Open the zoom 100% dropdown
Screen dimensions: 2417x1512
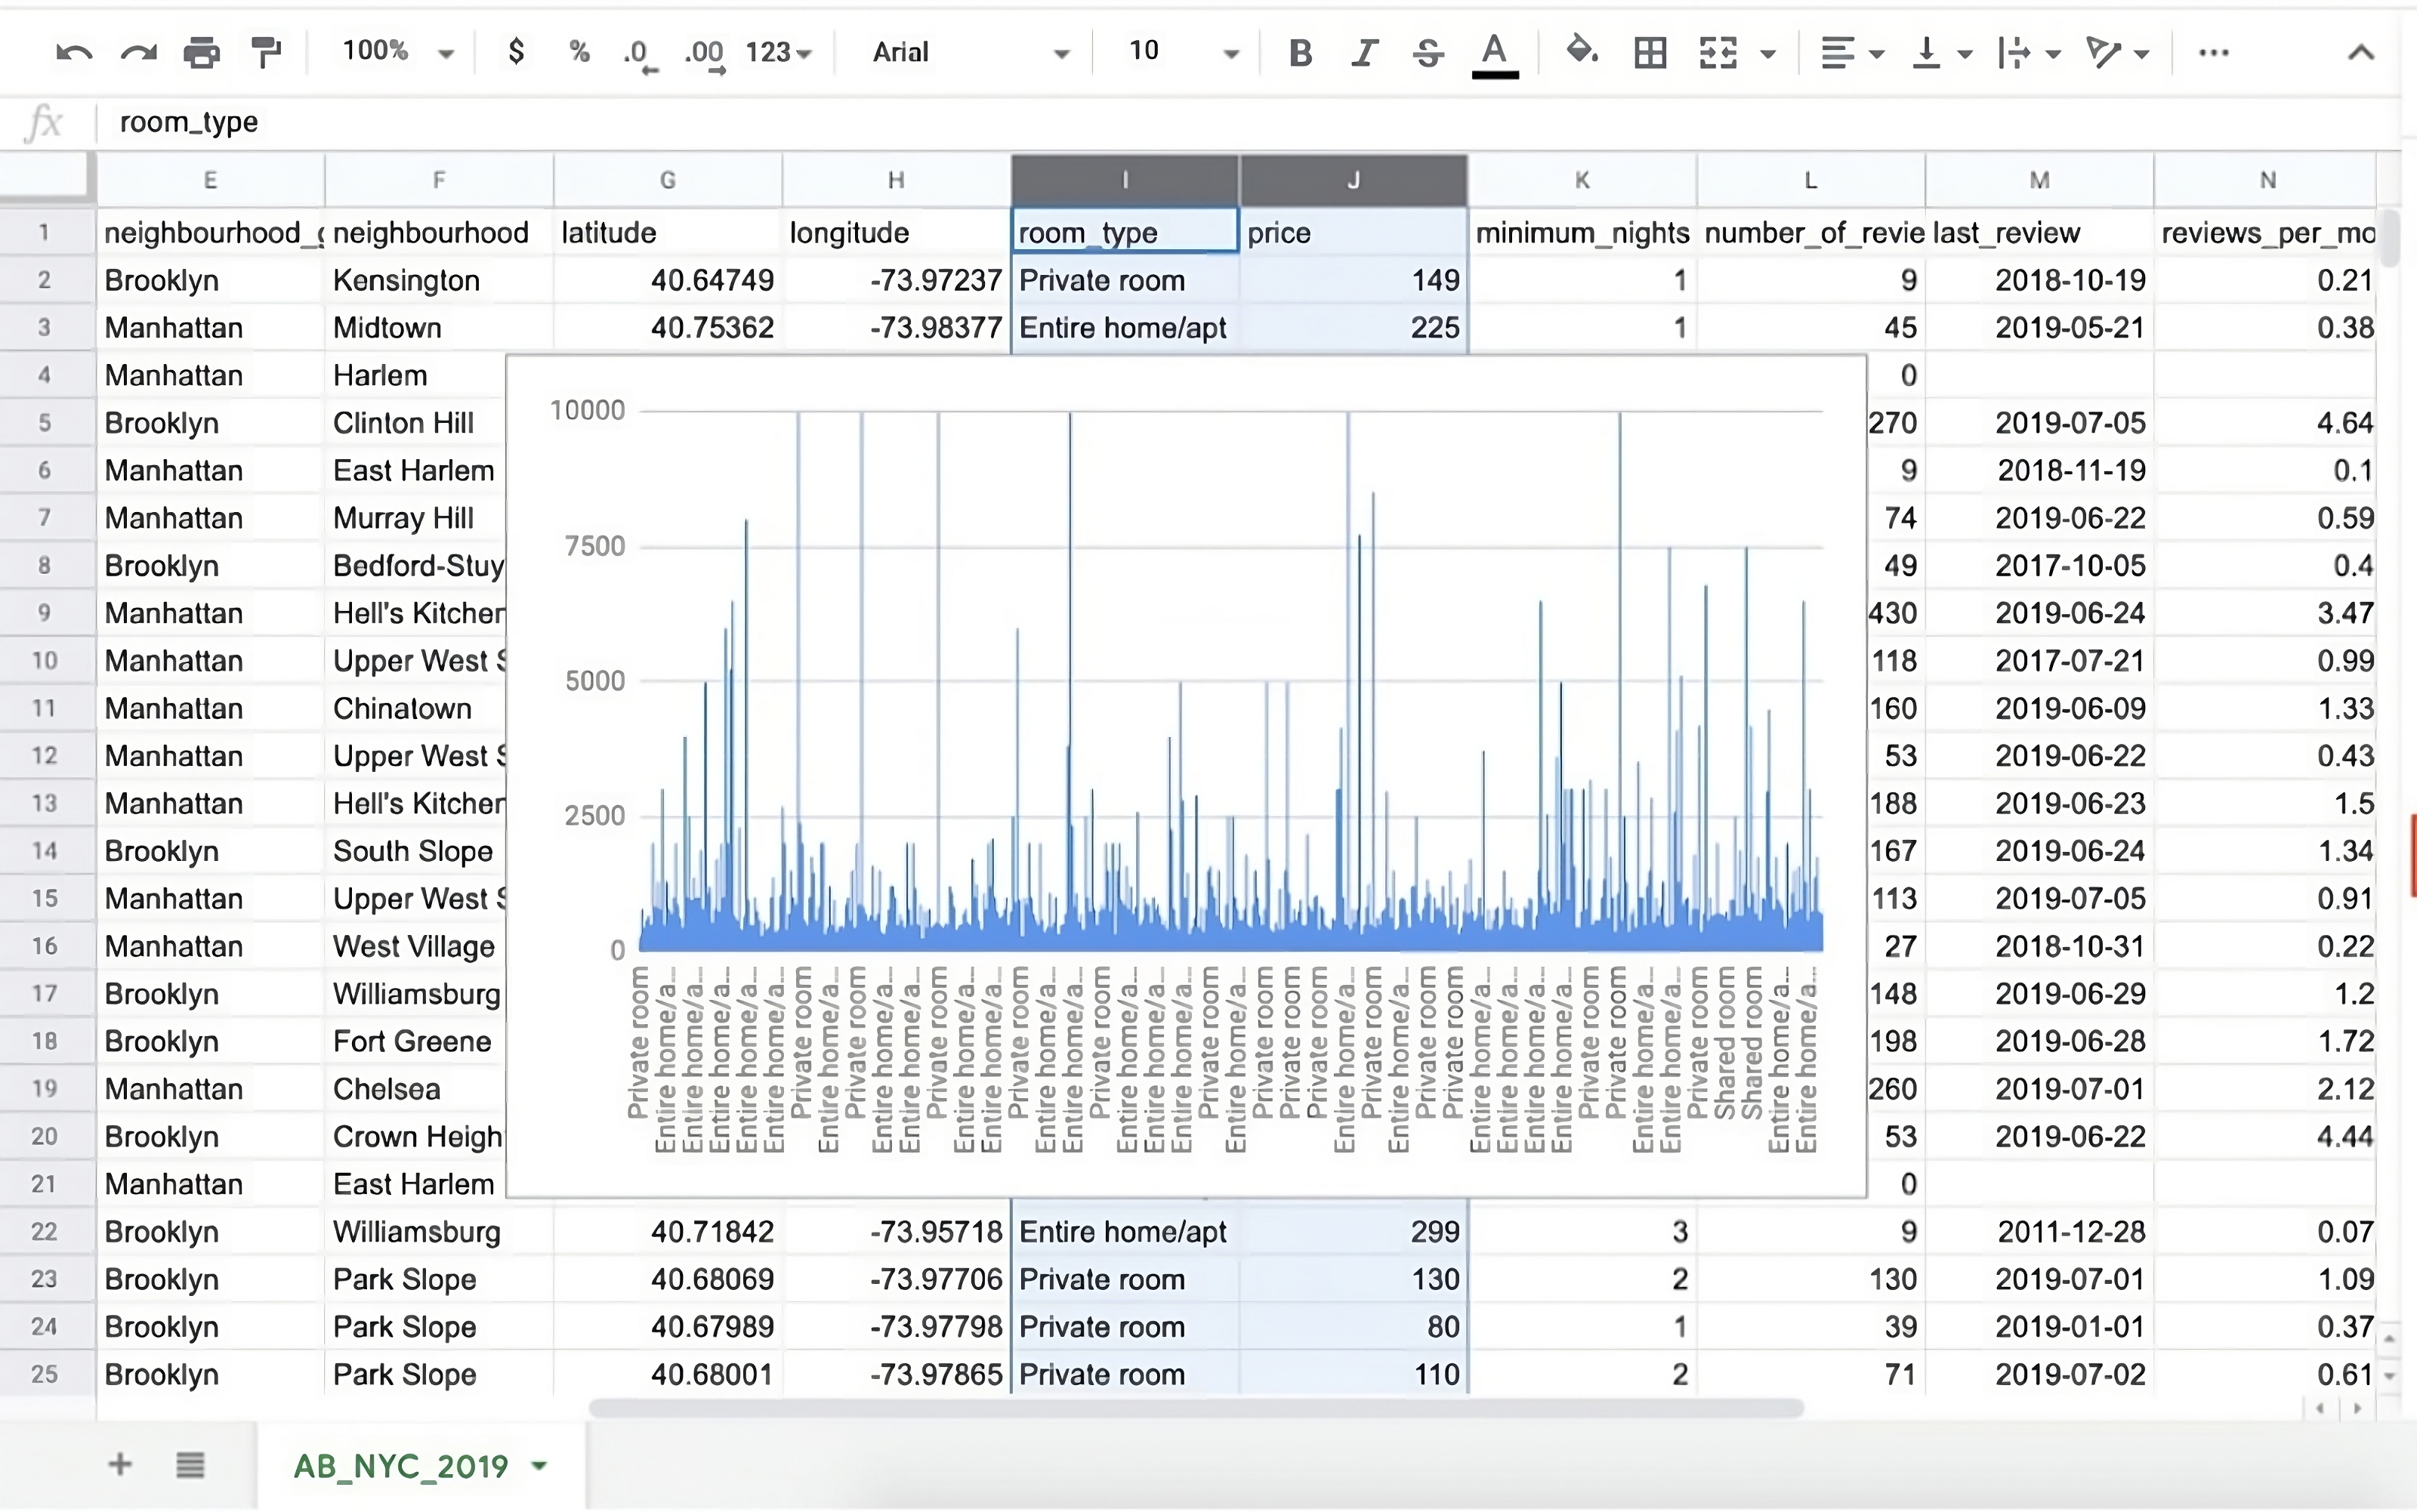click(397, 52)
